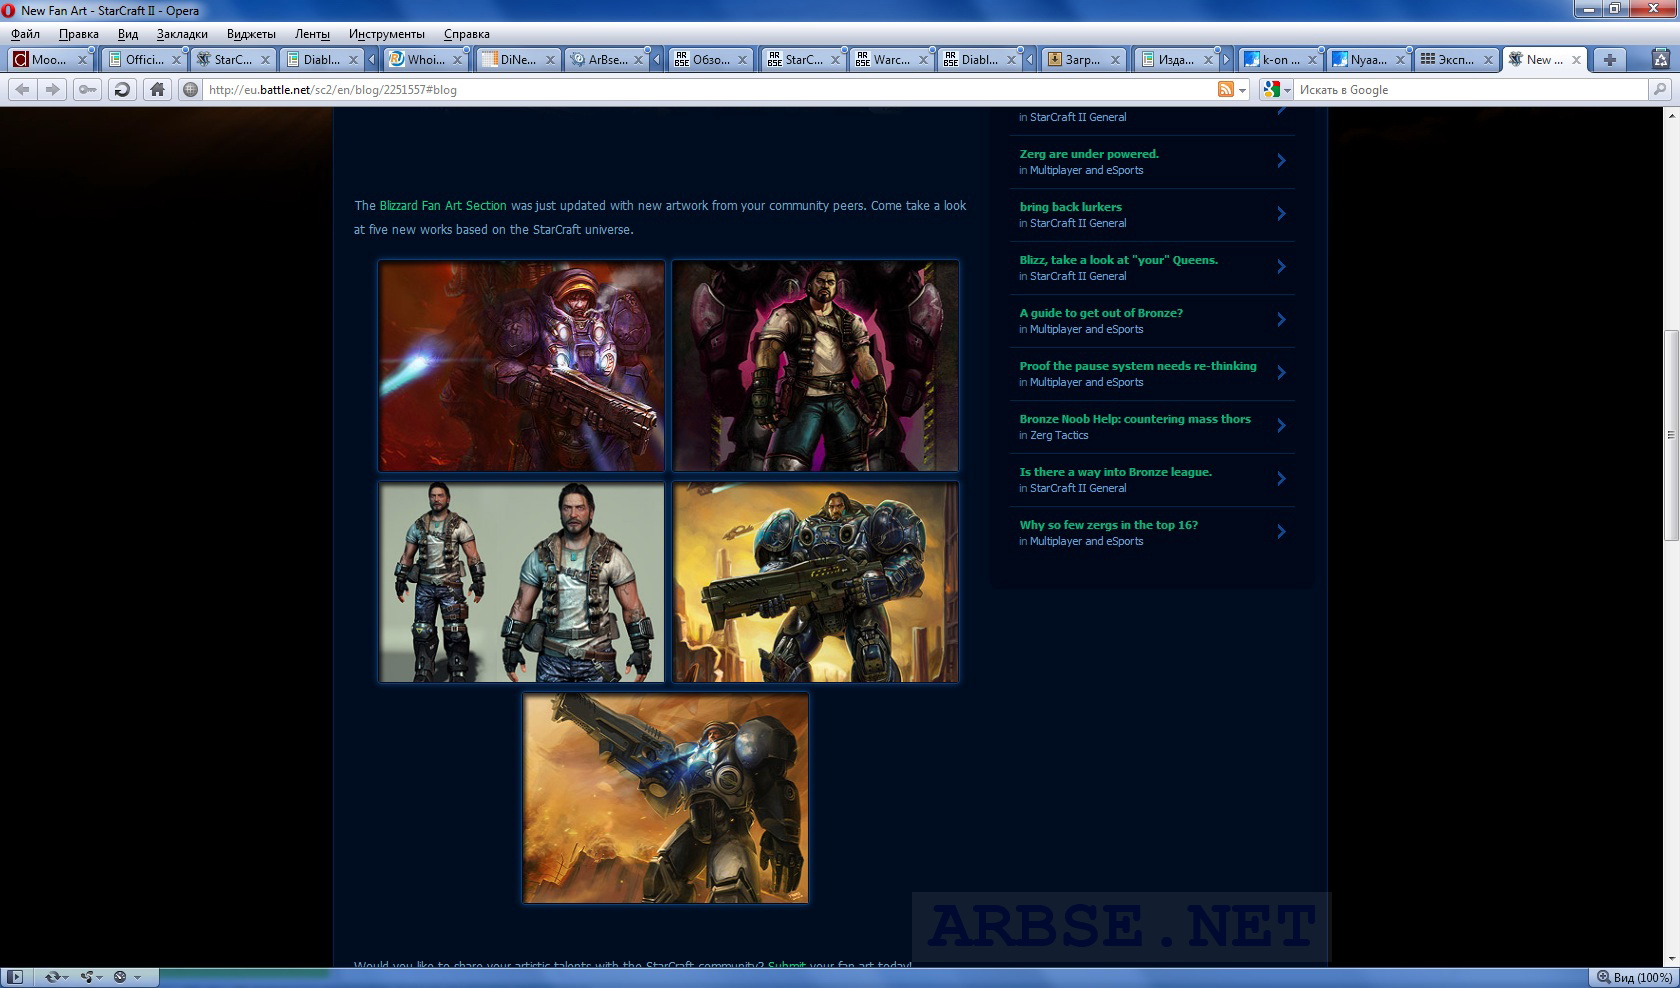Open the Справка menu
This screenshot has width=1680, height=988.
[466, 34]
